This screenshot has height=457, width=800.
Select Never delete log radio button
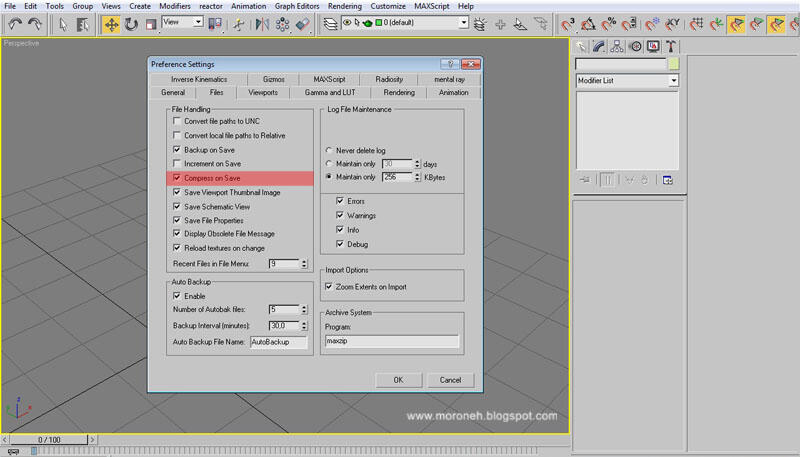[x=329, y=150]
